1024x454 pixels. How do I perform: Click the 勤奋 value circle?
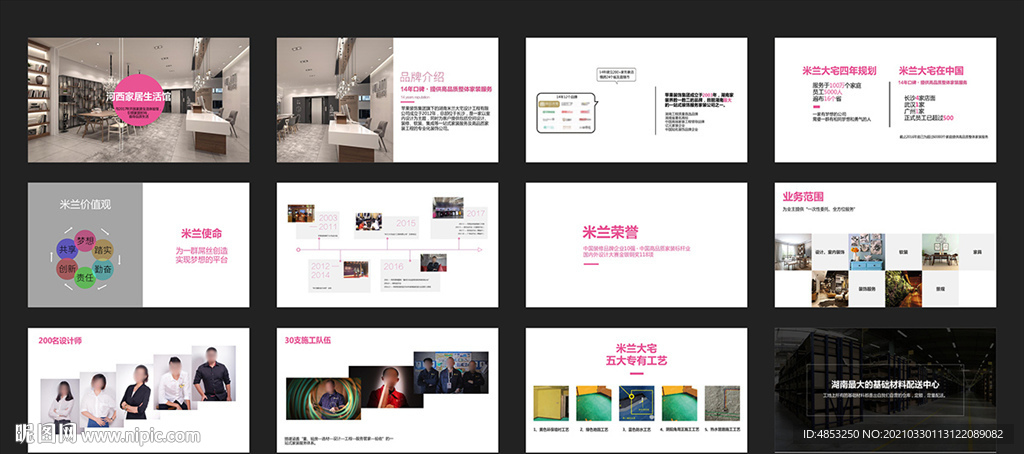pyautogui.click(x=102, y=269)
